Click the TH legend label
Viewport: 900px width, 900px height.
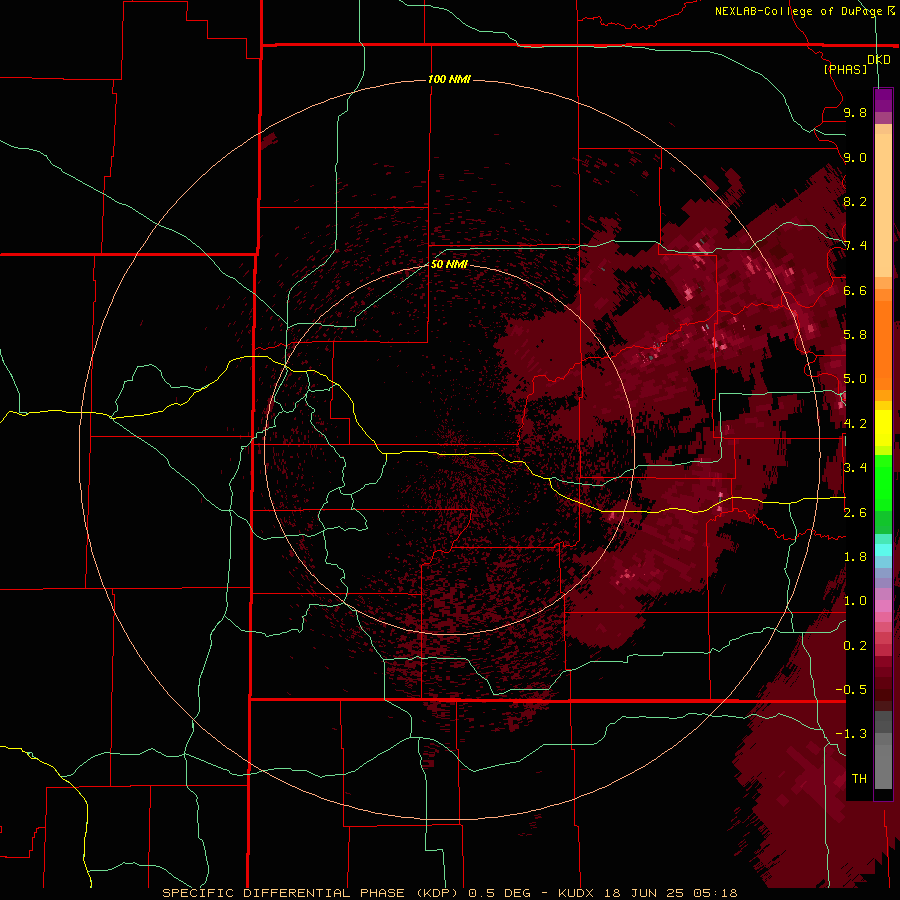pyautogui.click(x=859, y=778)
